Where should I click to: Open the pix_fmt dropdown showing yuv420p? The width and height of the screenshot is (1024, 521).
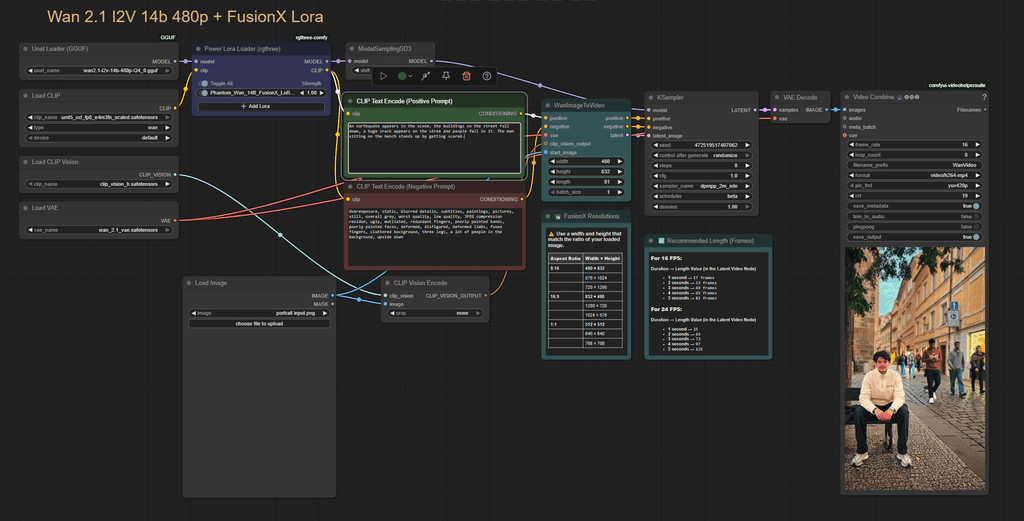click(x=914, y=186)
